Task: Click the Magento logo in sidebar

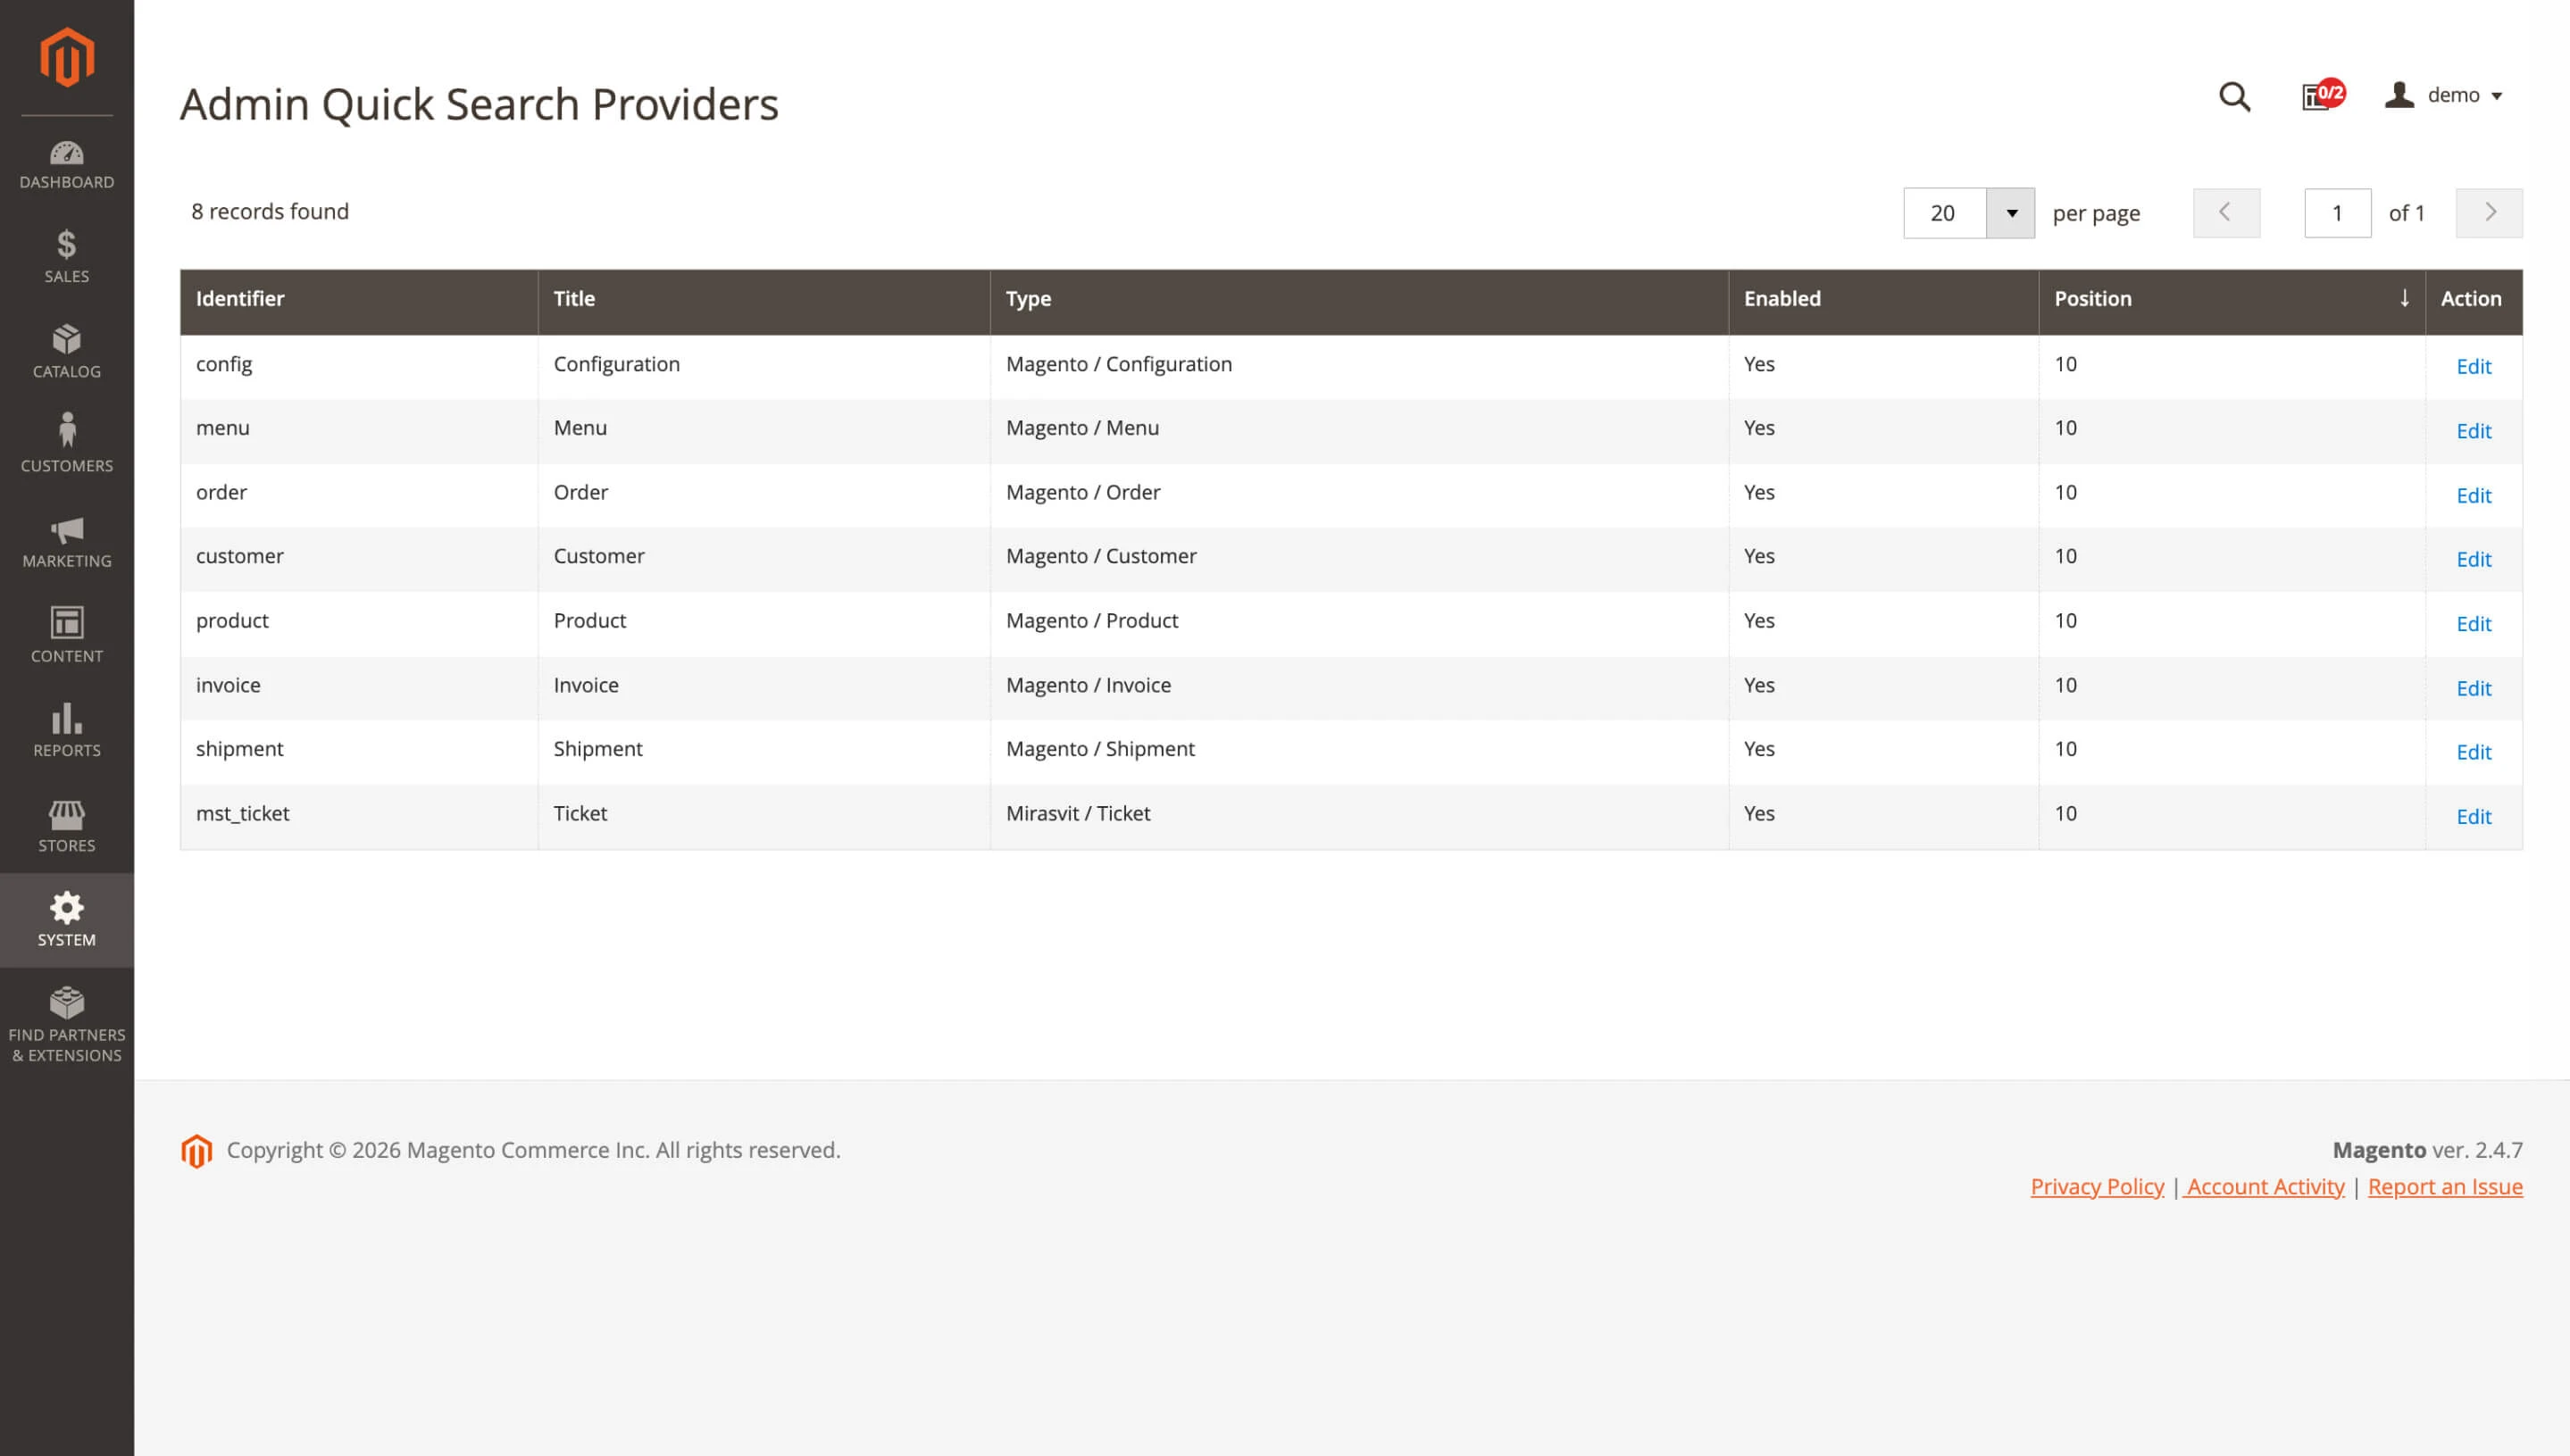Action: (67, 57)
